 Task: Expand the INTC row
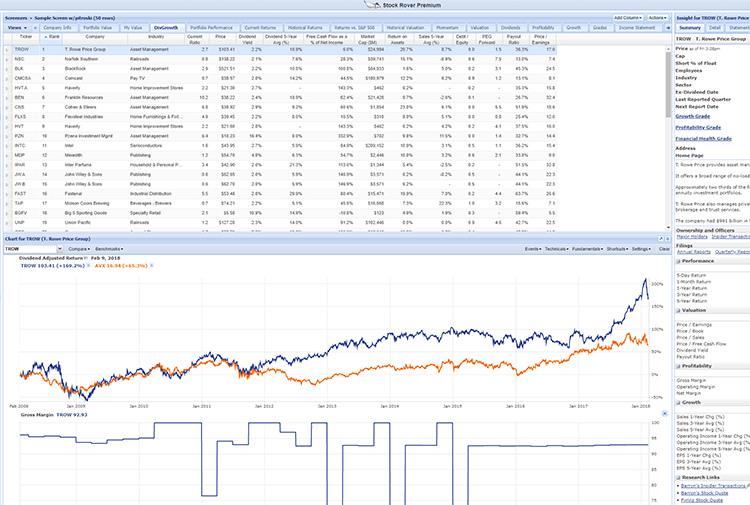tap(7, 146)
